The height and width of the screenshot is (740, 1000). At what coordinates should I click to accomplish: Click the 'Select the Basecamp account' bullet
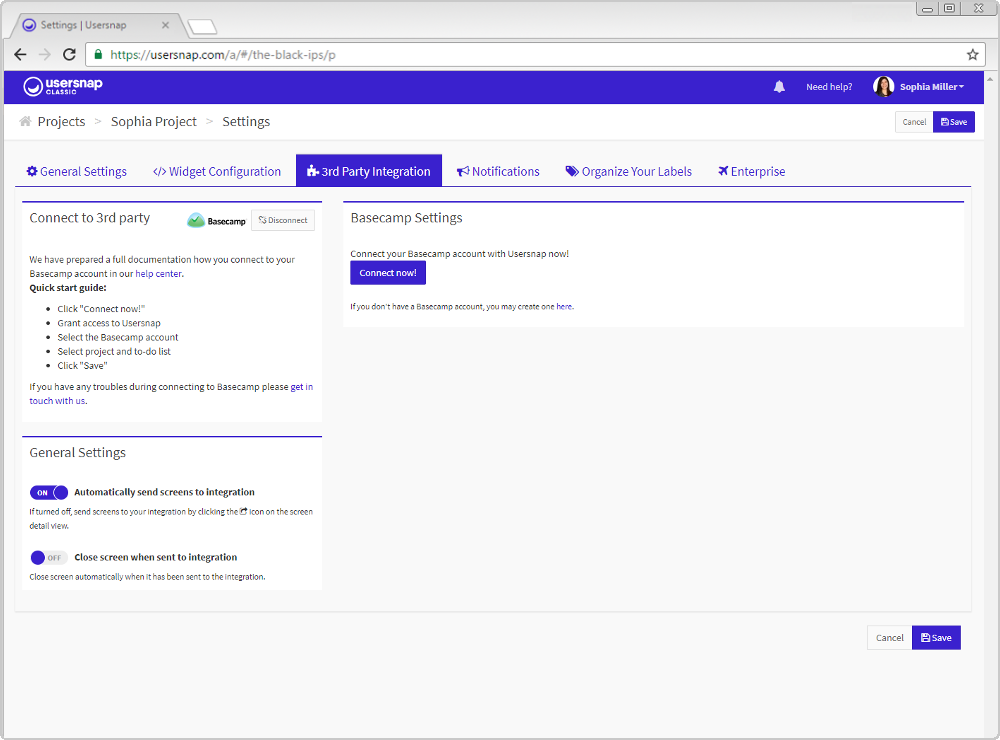(x=118, y=337)
